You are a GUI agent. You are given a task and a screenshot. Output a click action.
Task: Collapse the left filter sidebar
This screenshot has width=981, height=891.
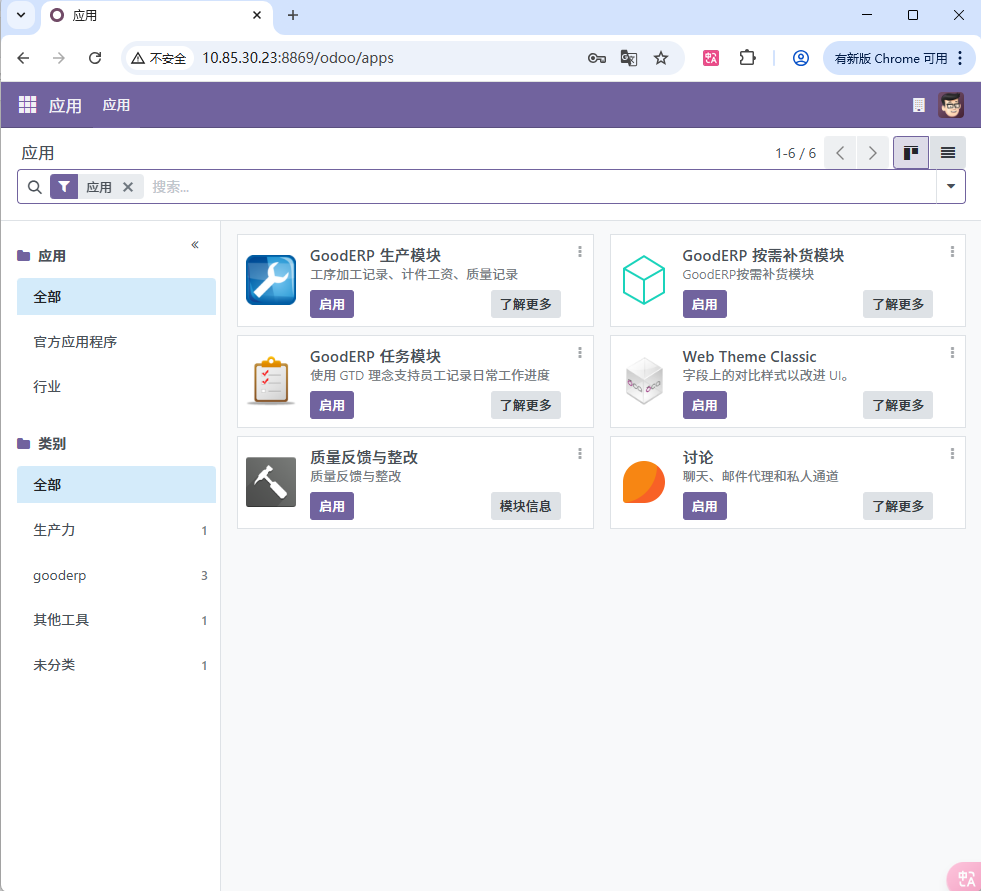[x=195, y=245]
